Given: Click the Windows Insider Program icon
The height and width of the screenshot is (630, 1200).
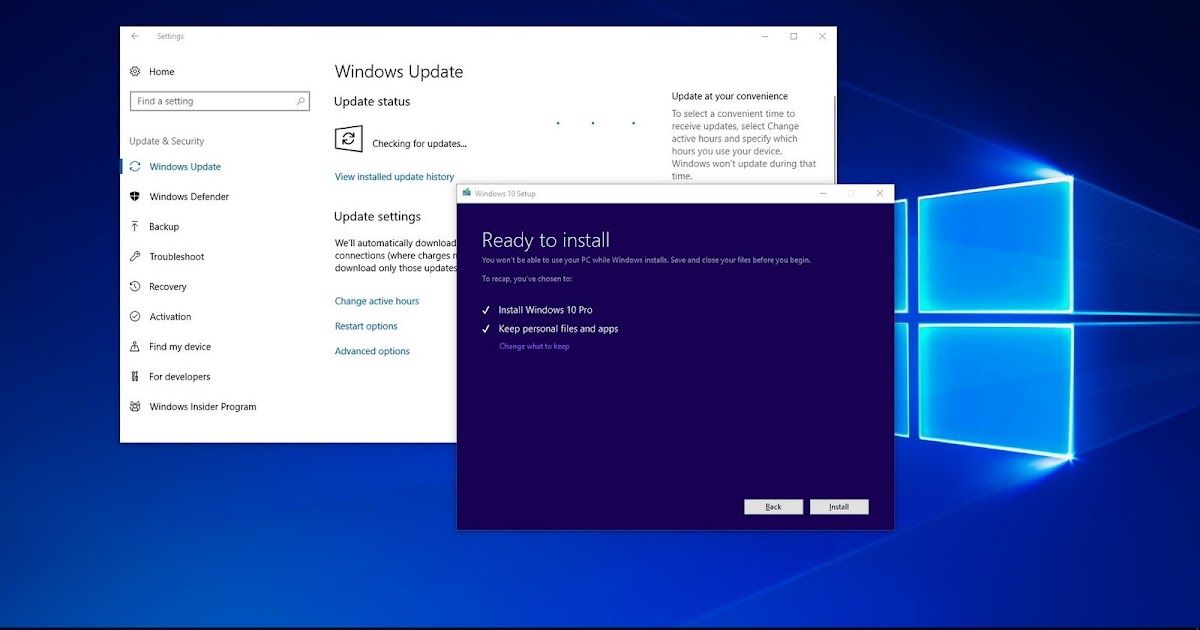Looking at the screenshot, I should click(x=135, y=407).
